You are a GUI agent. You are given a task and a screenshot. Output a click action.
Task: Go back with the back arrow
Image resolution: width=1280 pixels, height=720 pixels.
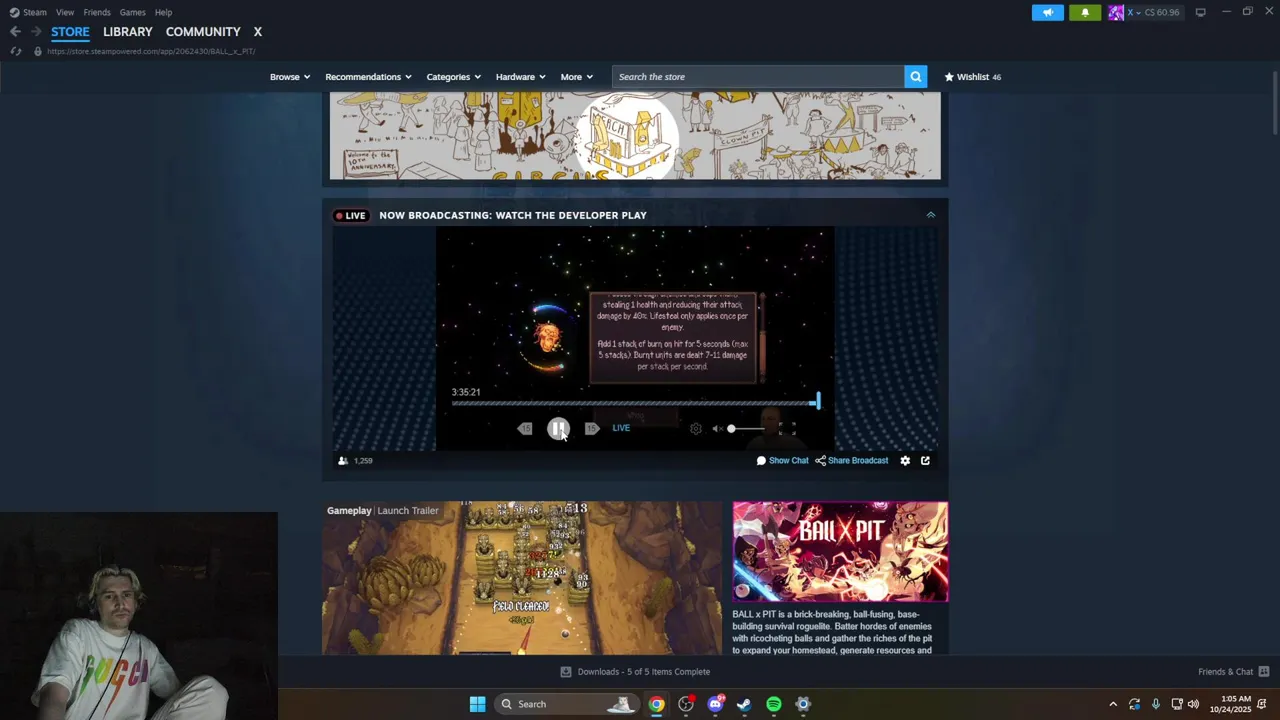coord(15,32)
